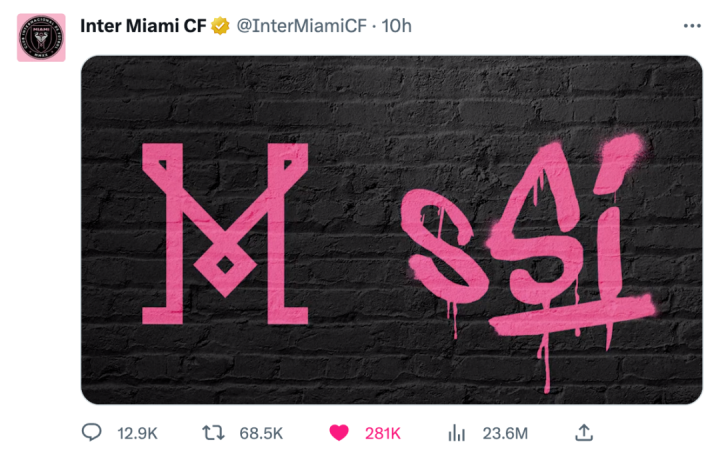Unlike the tweet via the pink heart
Image resolution: width=720 pixels, height=454 pixels.
click(339, 433)
